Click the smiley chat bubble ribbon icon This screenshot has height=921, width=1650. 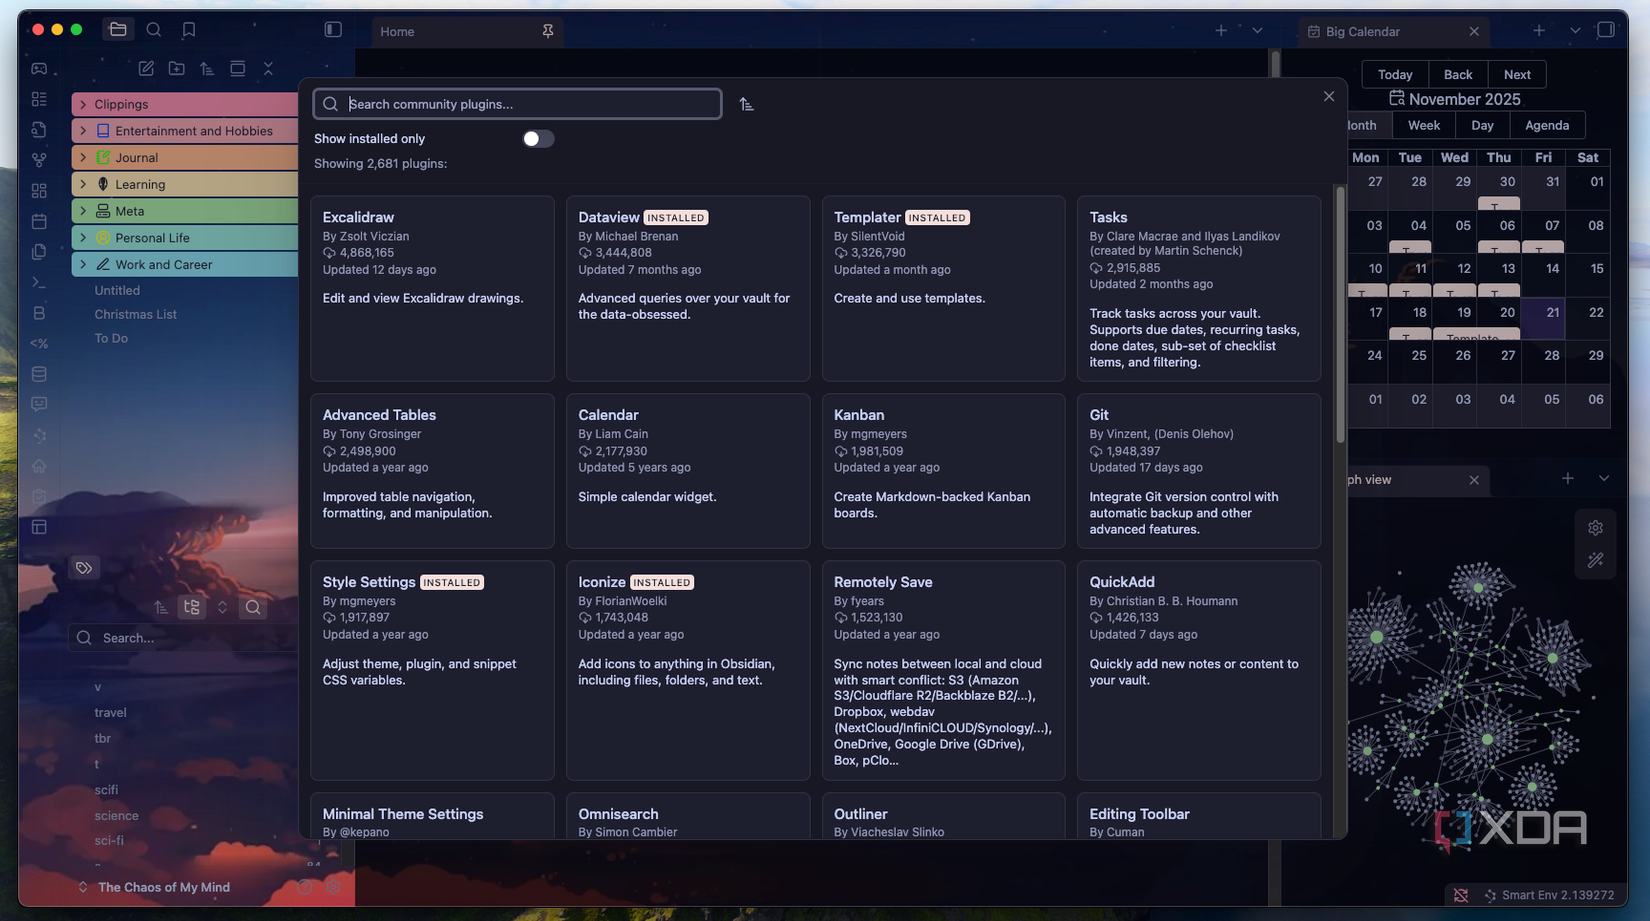tap(39, 404)
